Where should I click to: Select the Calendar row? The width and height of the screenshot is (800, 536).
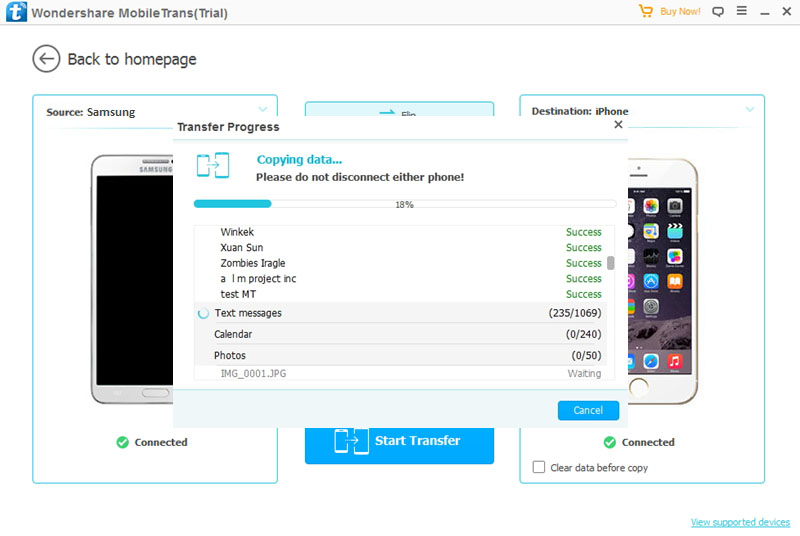pos(399,334)
